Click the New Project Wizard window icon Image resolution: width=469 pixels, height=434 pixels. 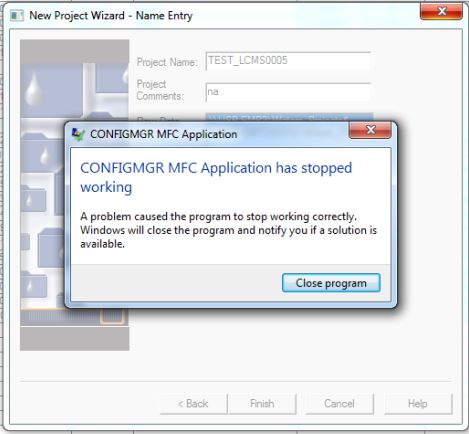(x=17, y=16)
